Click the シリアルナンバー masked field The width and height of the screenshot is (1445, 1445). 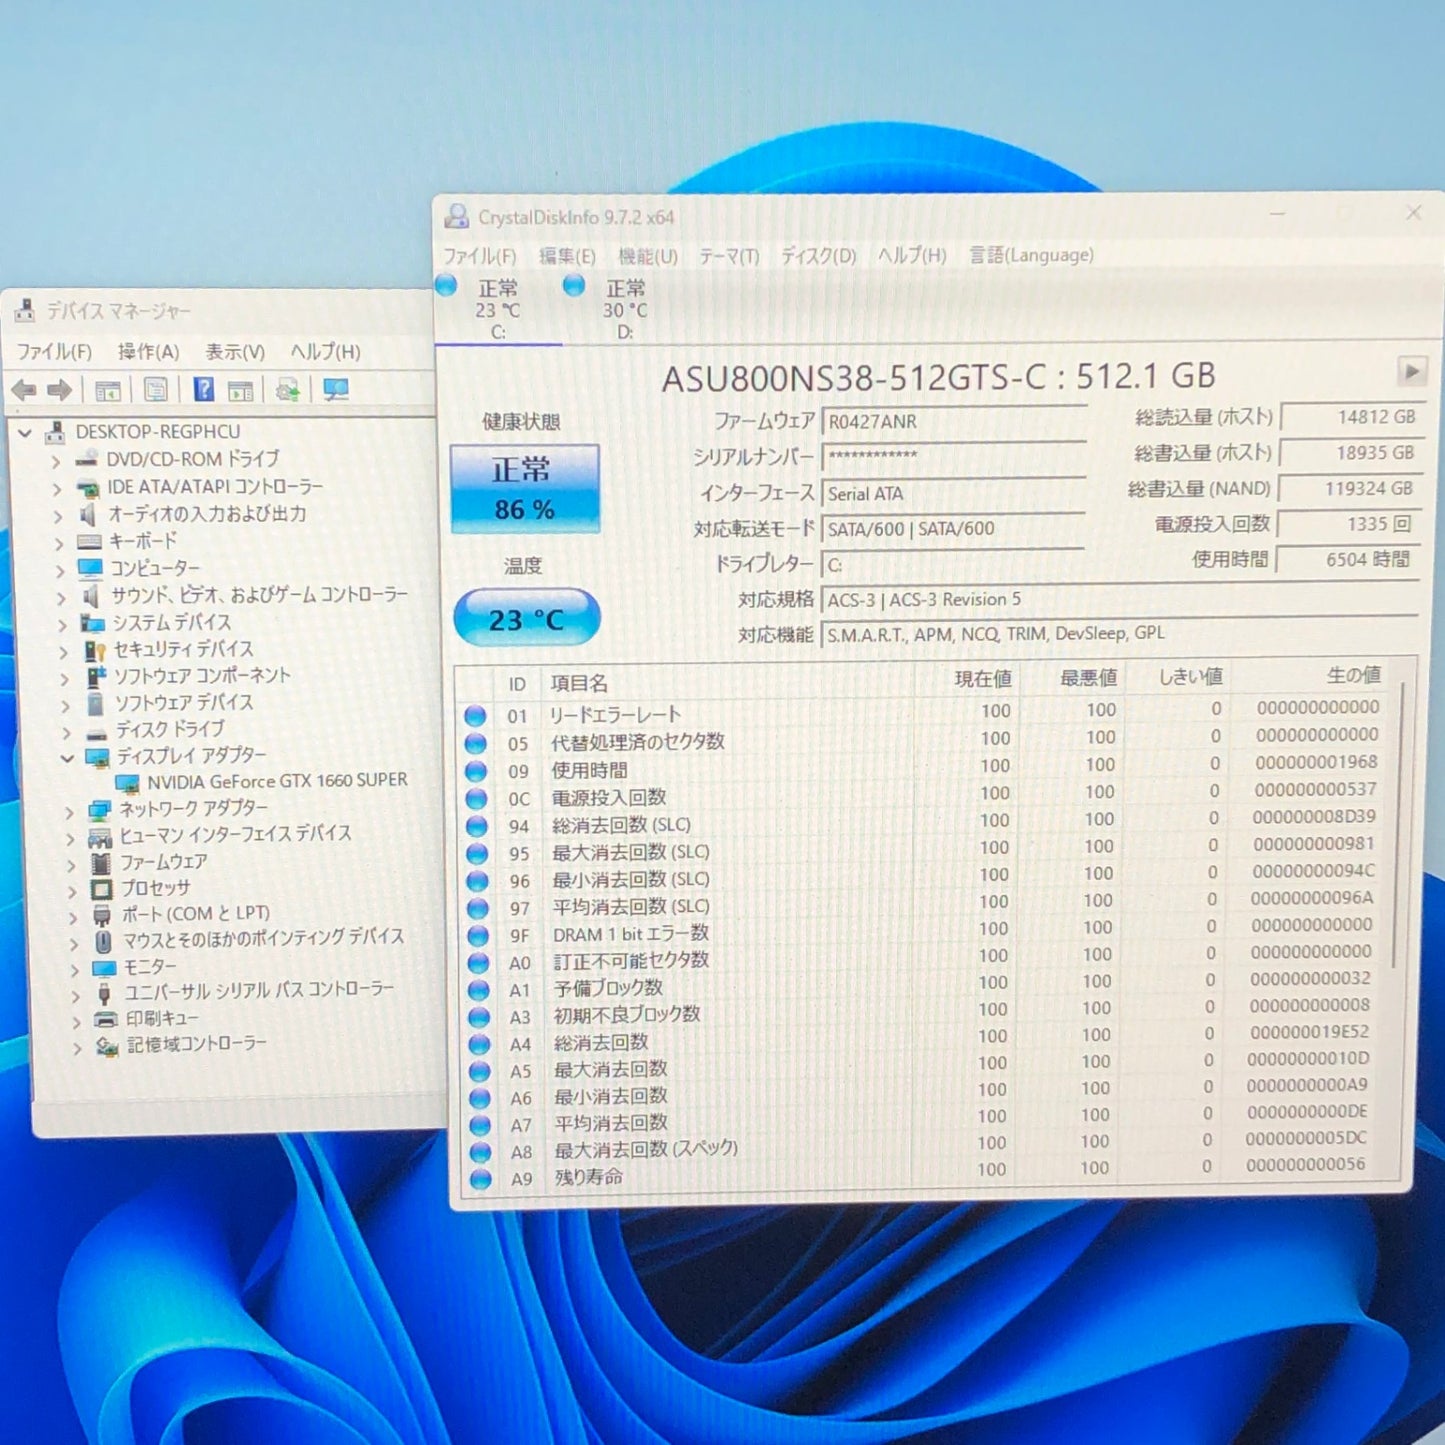[954, 457]
